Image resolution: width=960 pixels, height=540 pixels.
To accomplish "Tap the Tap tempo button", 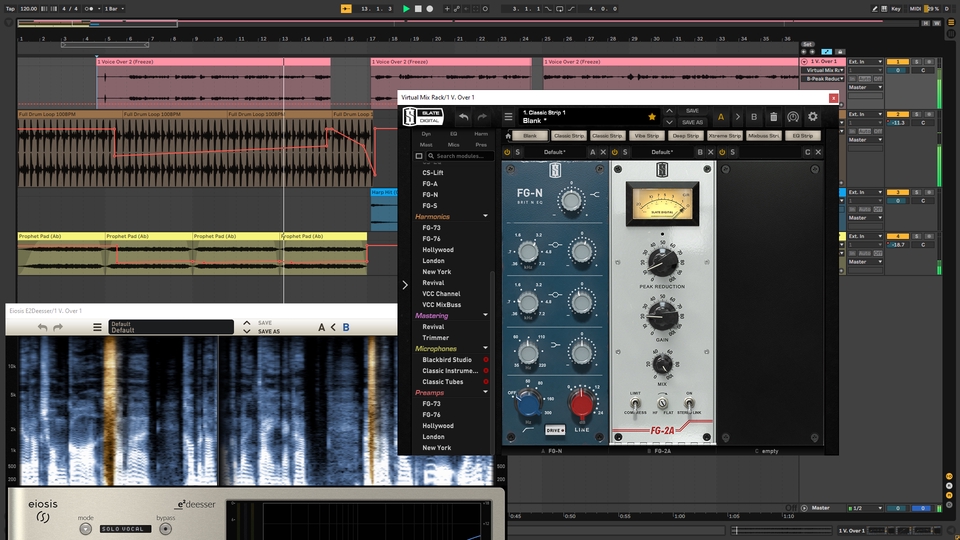I will (10, 9).
